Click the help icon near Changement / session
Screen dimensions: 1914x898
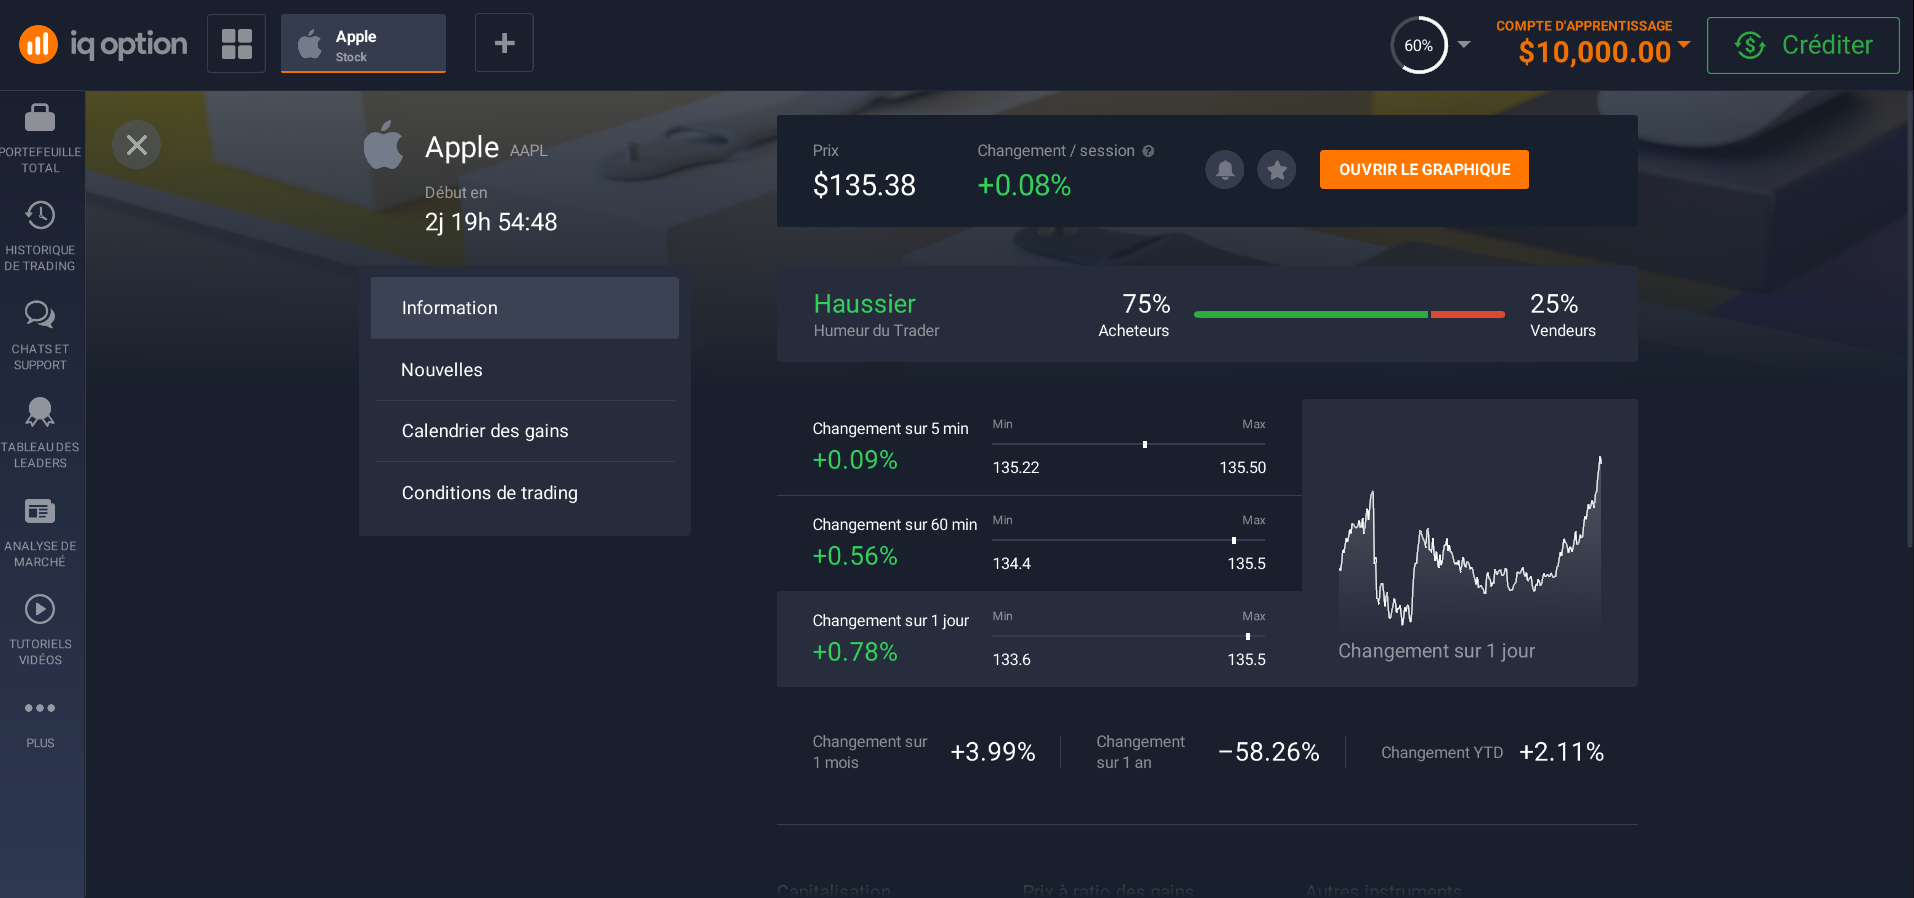point(1148,151)
